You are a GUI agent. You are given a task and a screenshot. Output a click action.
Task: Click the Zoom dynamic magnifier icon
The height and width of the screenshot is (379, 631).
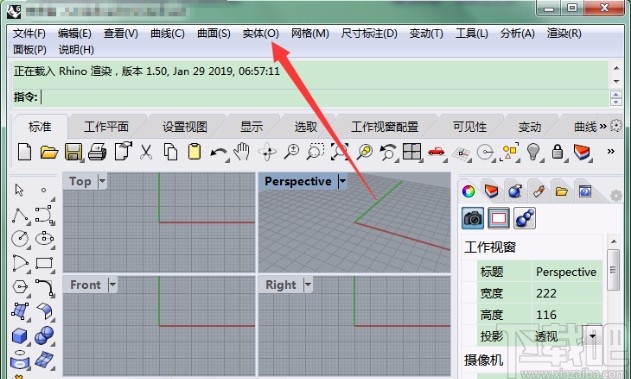click(x=291, y=152)
